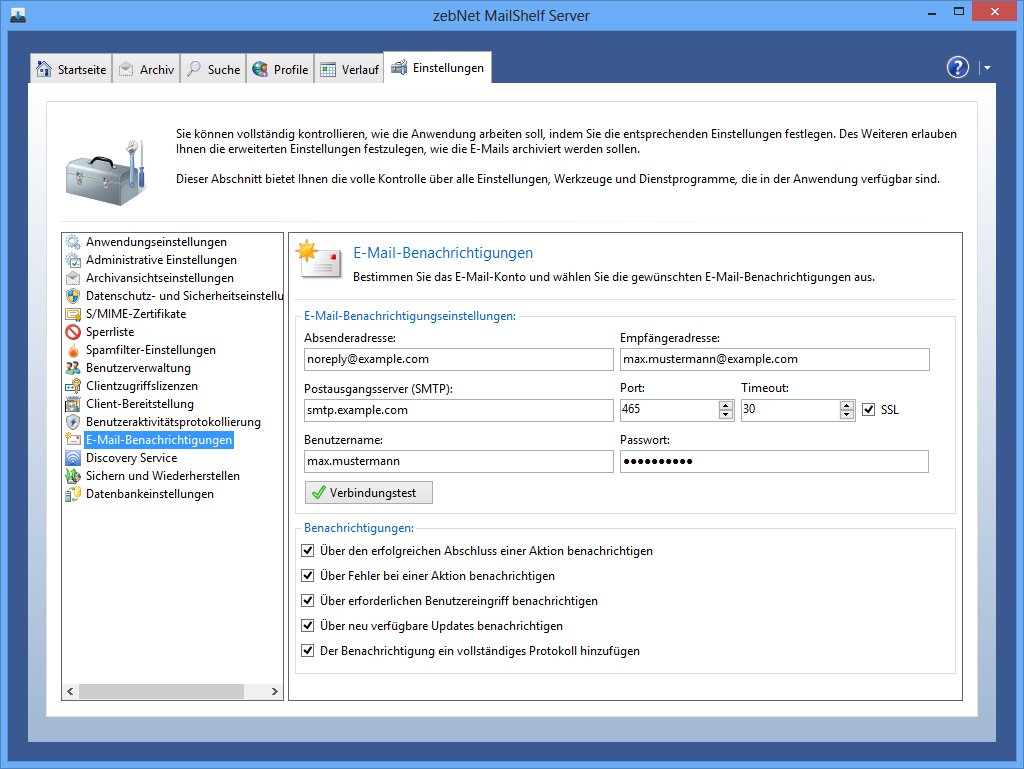1024x769 pixels.
Task: Open Spamfilter-Einstellungen in the list
Action: click(x=151, y=351)
